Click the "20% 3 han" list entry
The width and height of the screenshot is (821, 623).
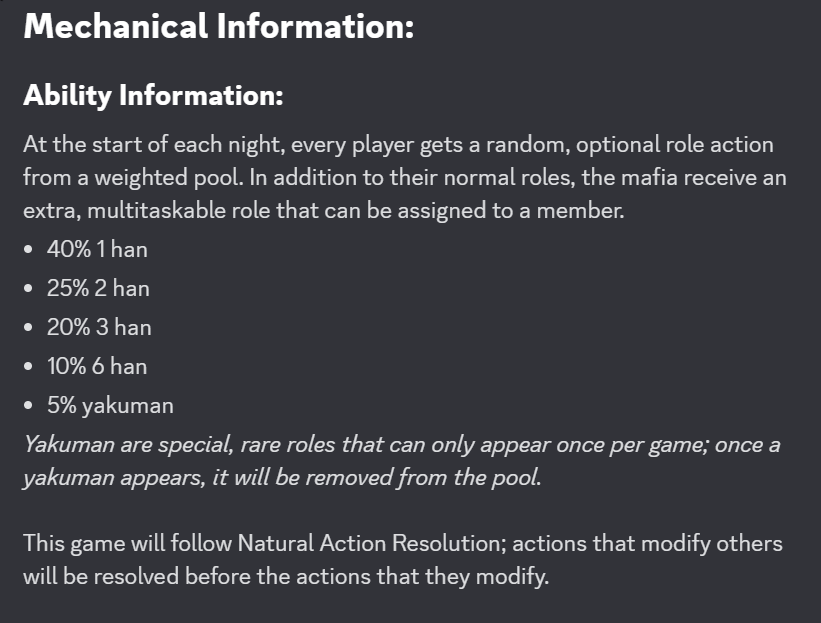tap(99, 327)
